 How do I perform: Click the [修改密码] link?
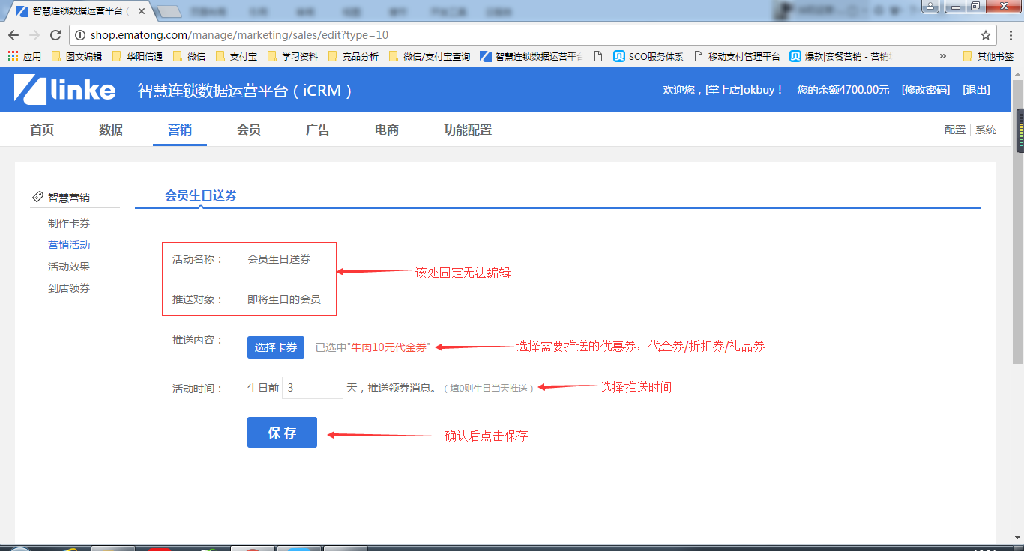coord(925,89)
